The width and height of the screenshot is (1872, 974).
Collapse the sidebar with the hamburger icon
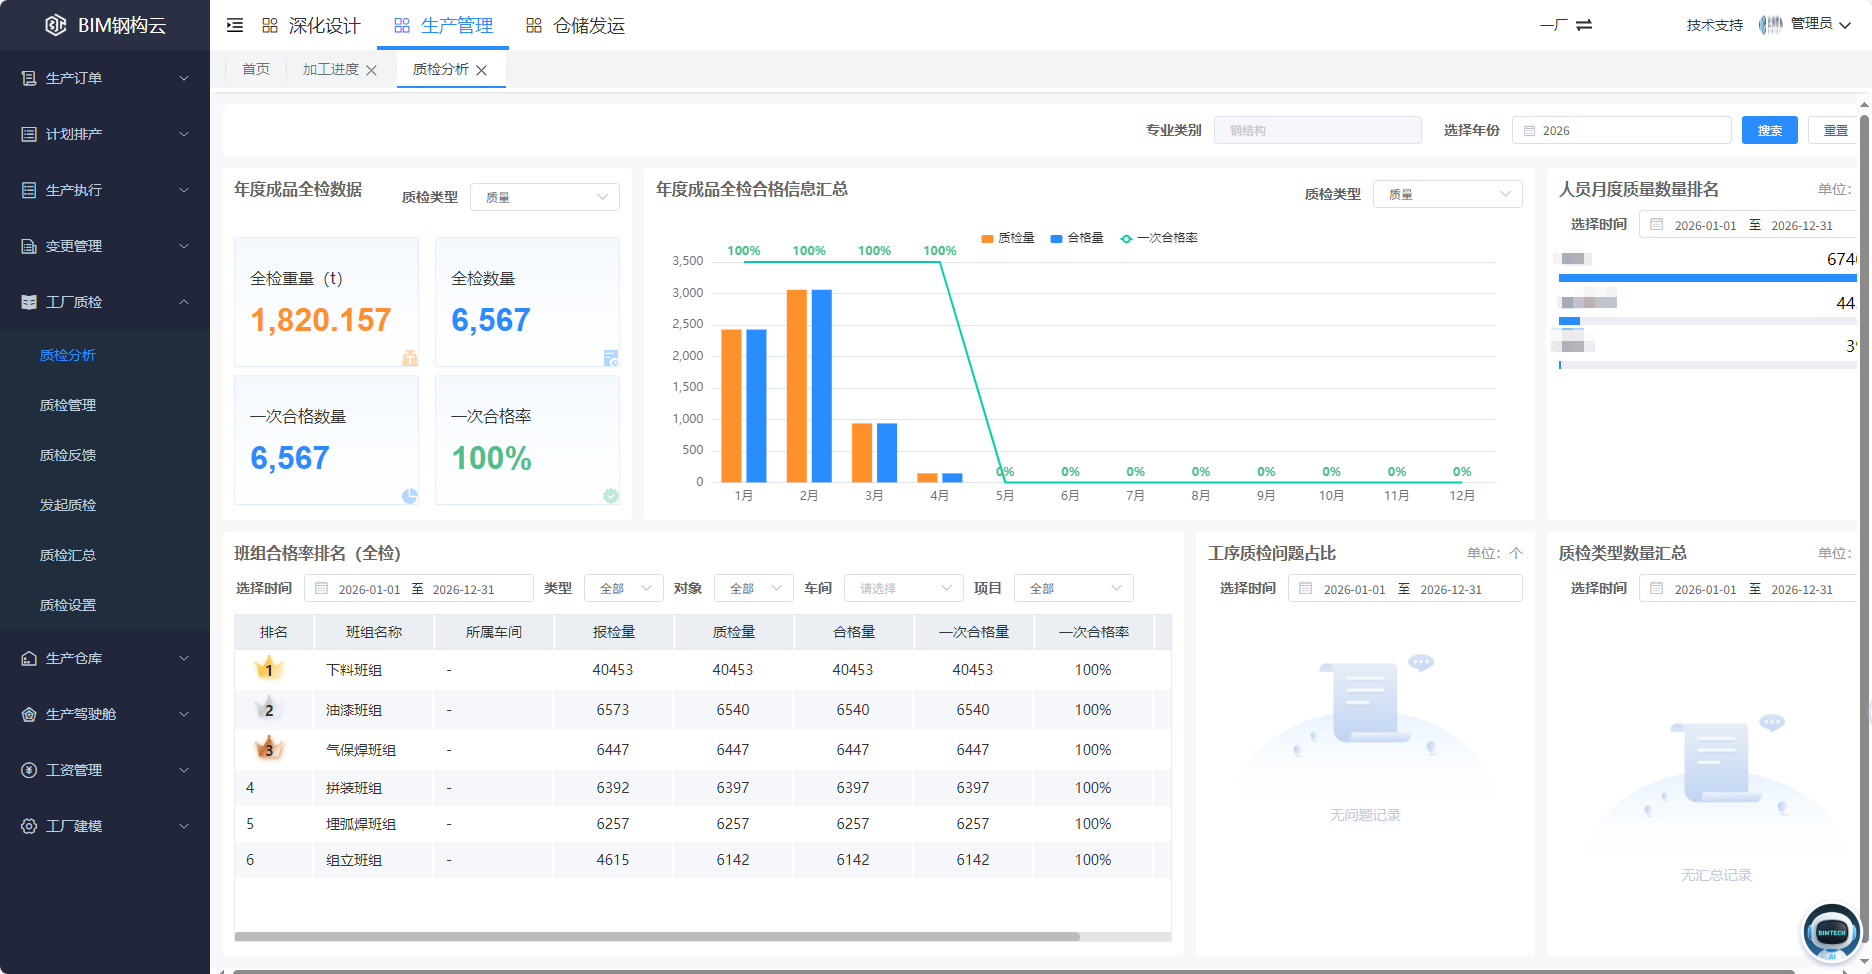pos(235,25)
